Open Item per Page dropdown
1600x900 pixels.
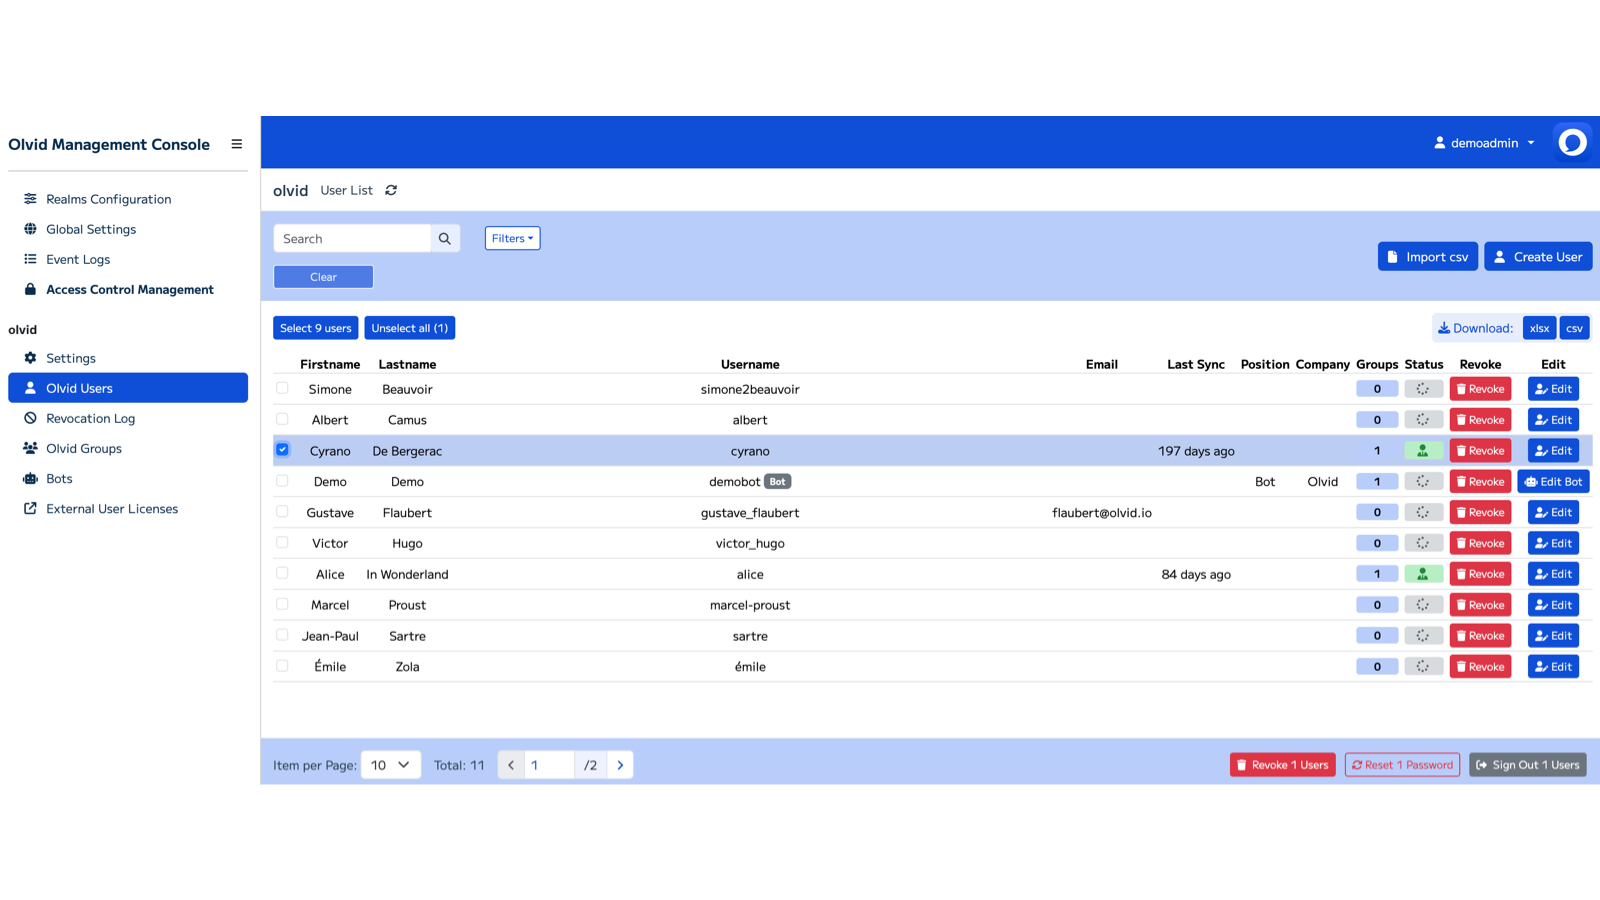pos(391,765)
